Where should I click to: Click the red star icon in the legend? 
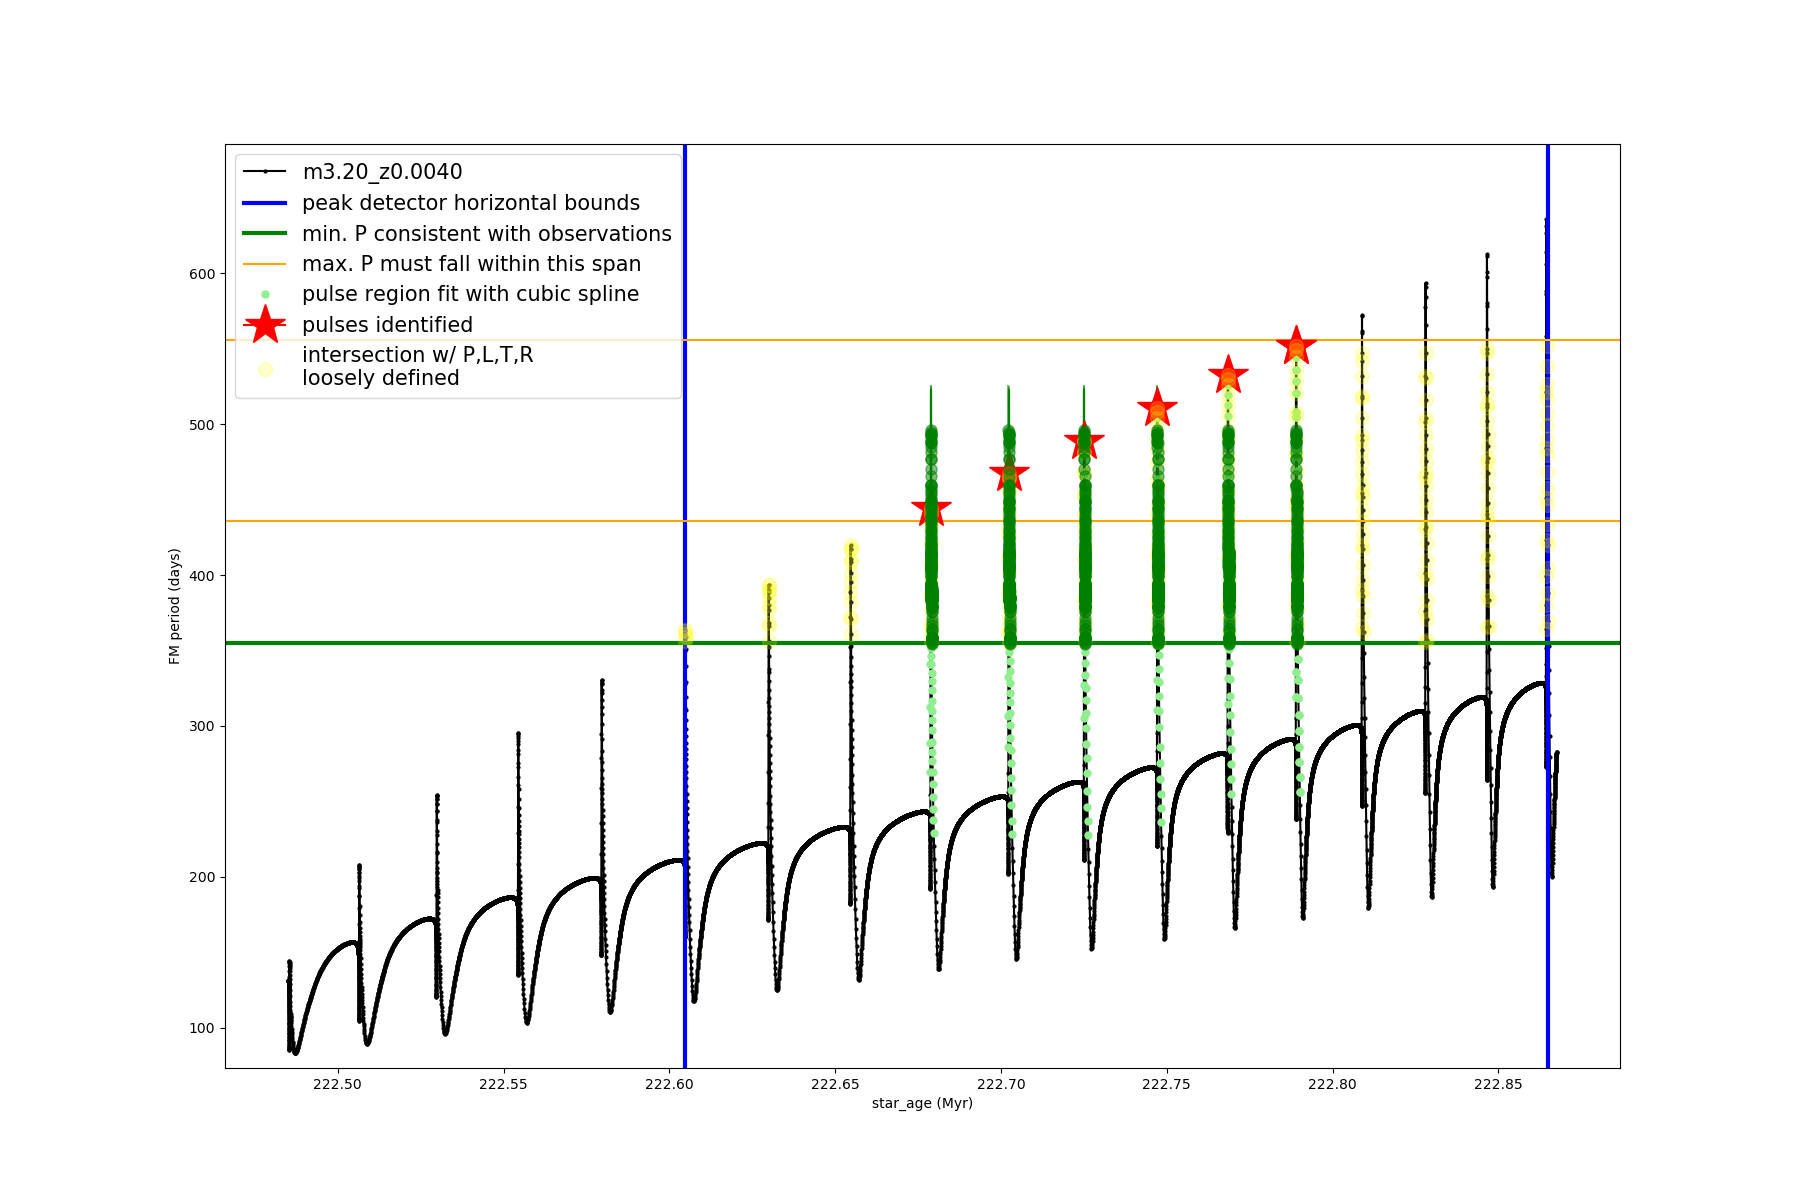pyautogui.click(x=265, y=325)
